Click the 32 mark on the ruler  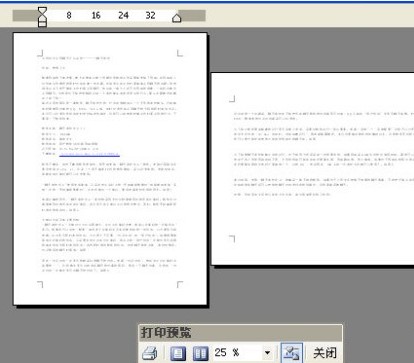pyautogui.click(x=150, y=15)
